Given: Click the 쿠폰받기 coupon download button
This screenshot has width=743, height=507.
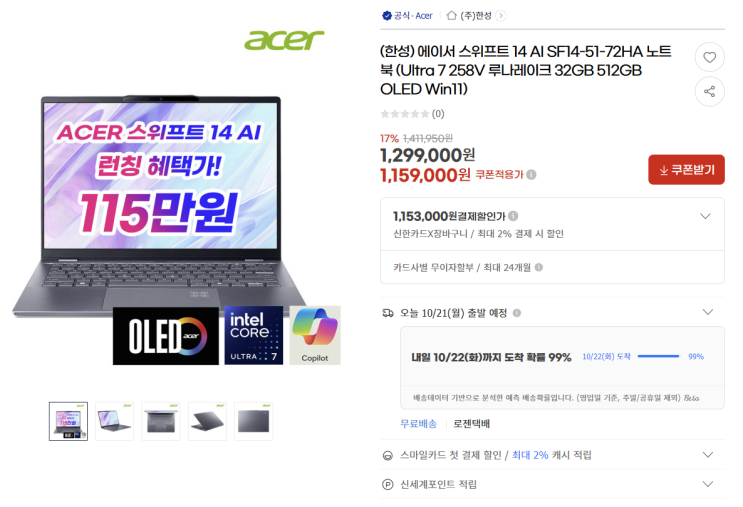Looking at the screenshot, I should click(686, 170).
